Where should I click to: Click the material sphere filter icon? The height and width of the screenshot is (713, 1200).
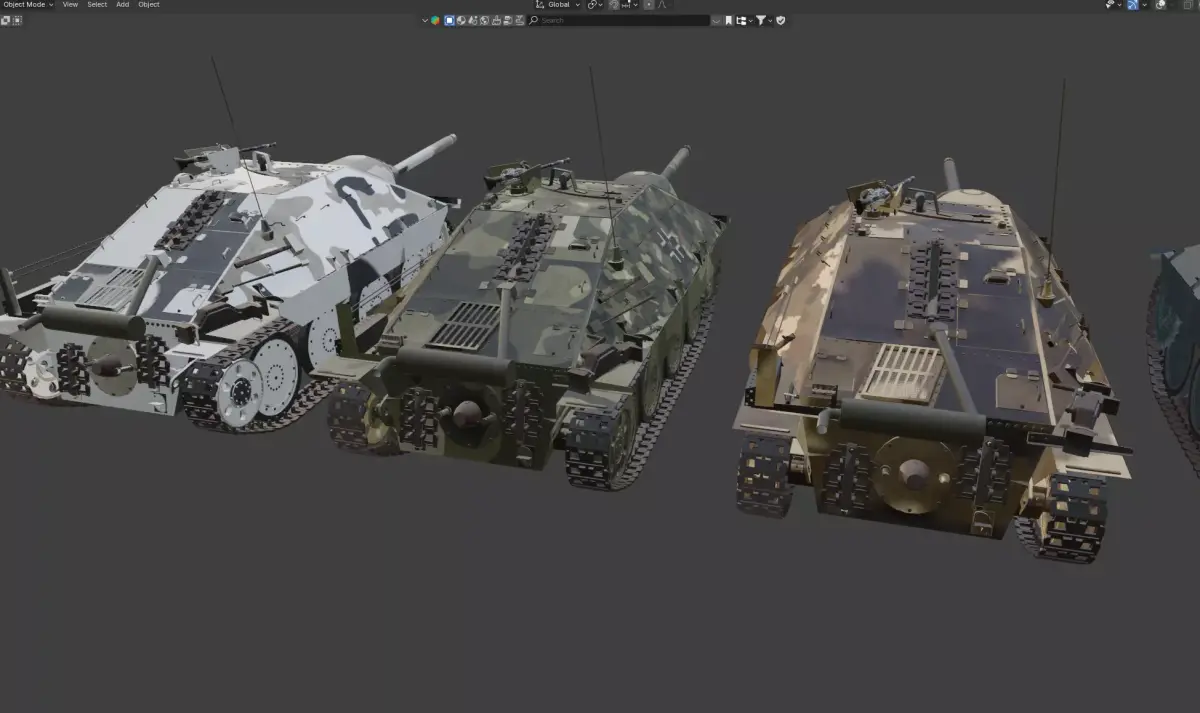pyautogui.click(x=461, y=20)
